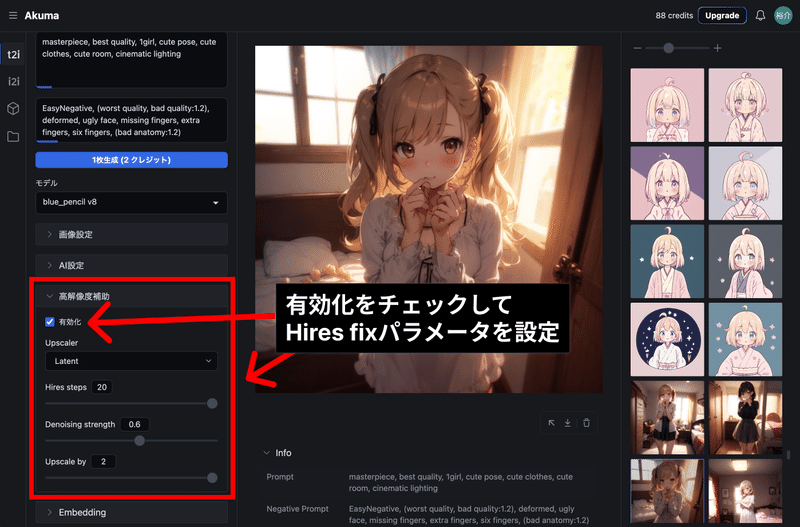Switch to the t2i mode
This screenshot has width=800, height=527.
coord(14,54)
